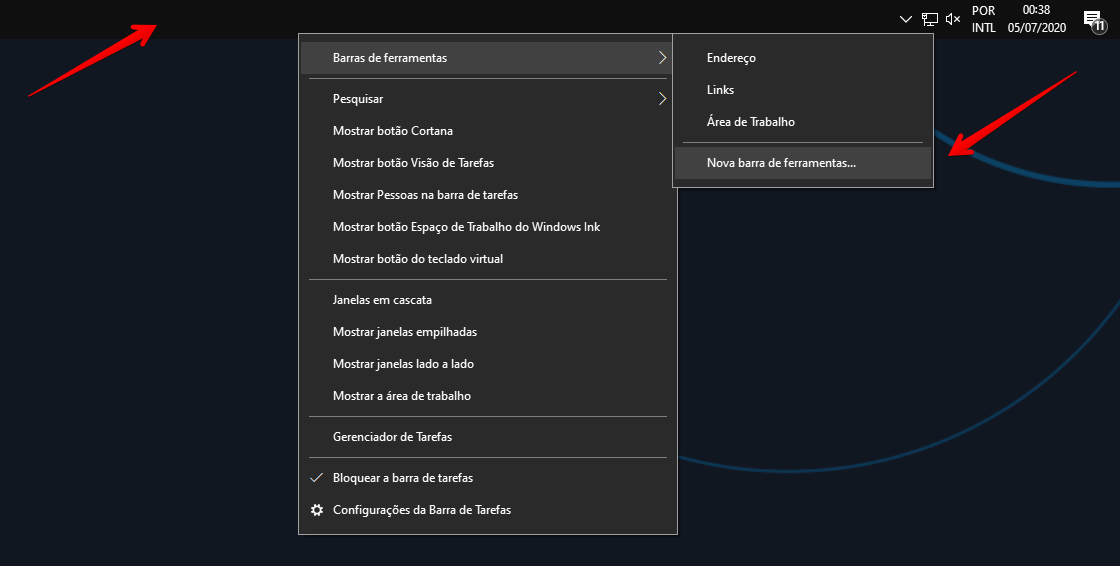The width and height of the screenshot is (1120, 566).
Task: Select Nova barra de ferramentas option
Action: pyautogui.click(x=781, y=163)
